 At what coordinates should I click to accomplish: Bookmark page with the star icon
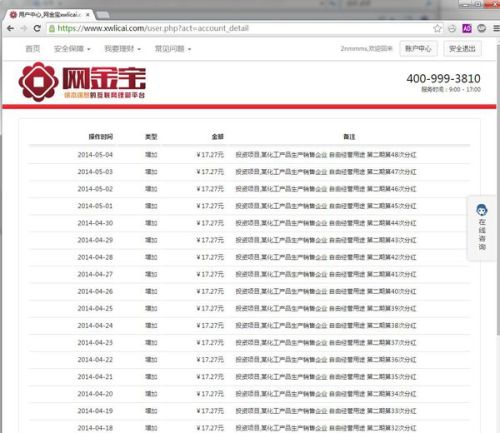point(437,29)
